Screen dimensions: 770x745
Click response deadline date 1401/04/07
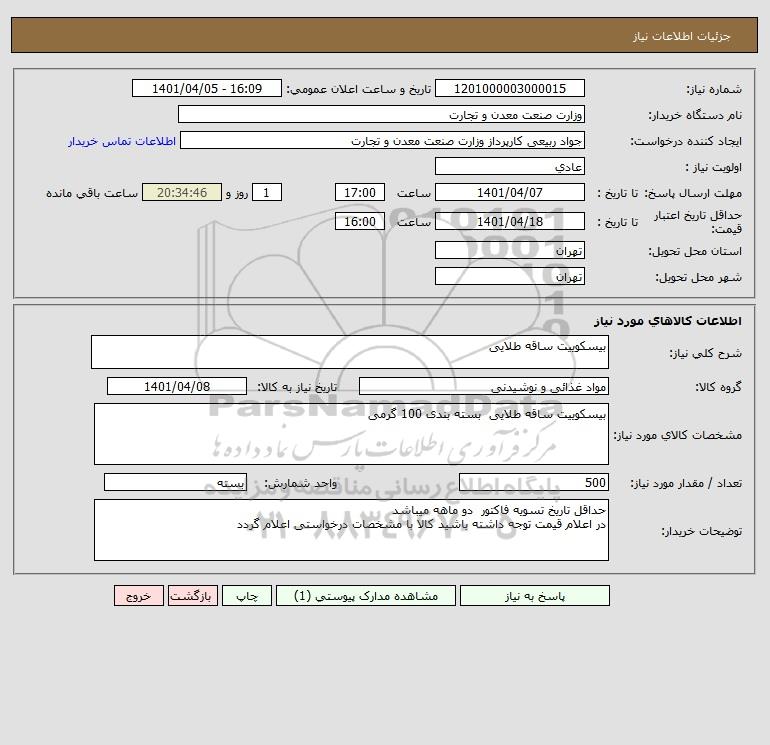(510, 193)
